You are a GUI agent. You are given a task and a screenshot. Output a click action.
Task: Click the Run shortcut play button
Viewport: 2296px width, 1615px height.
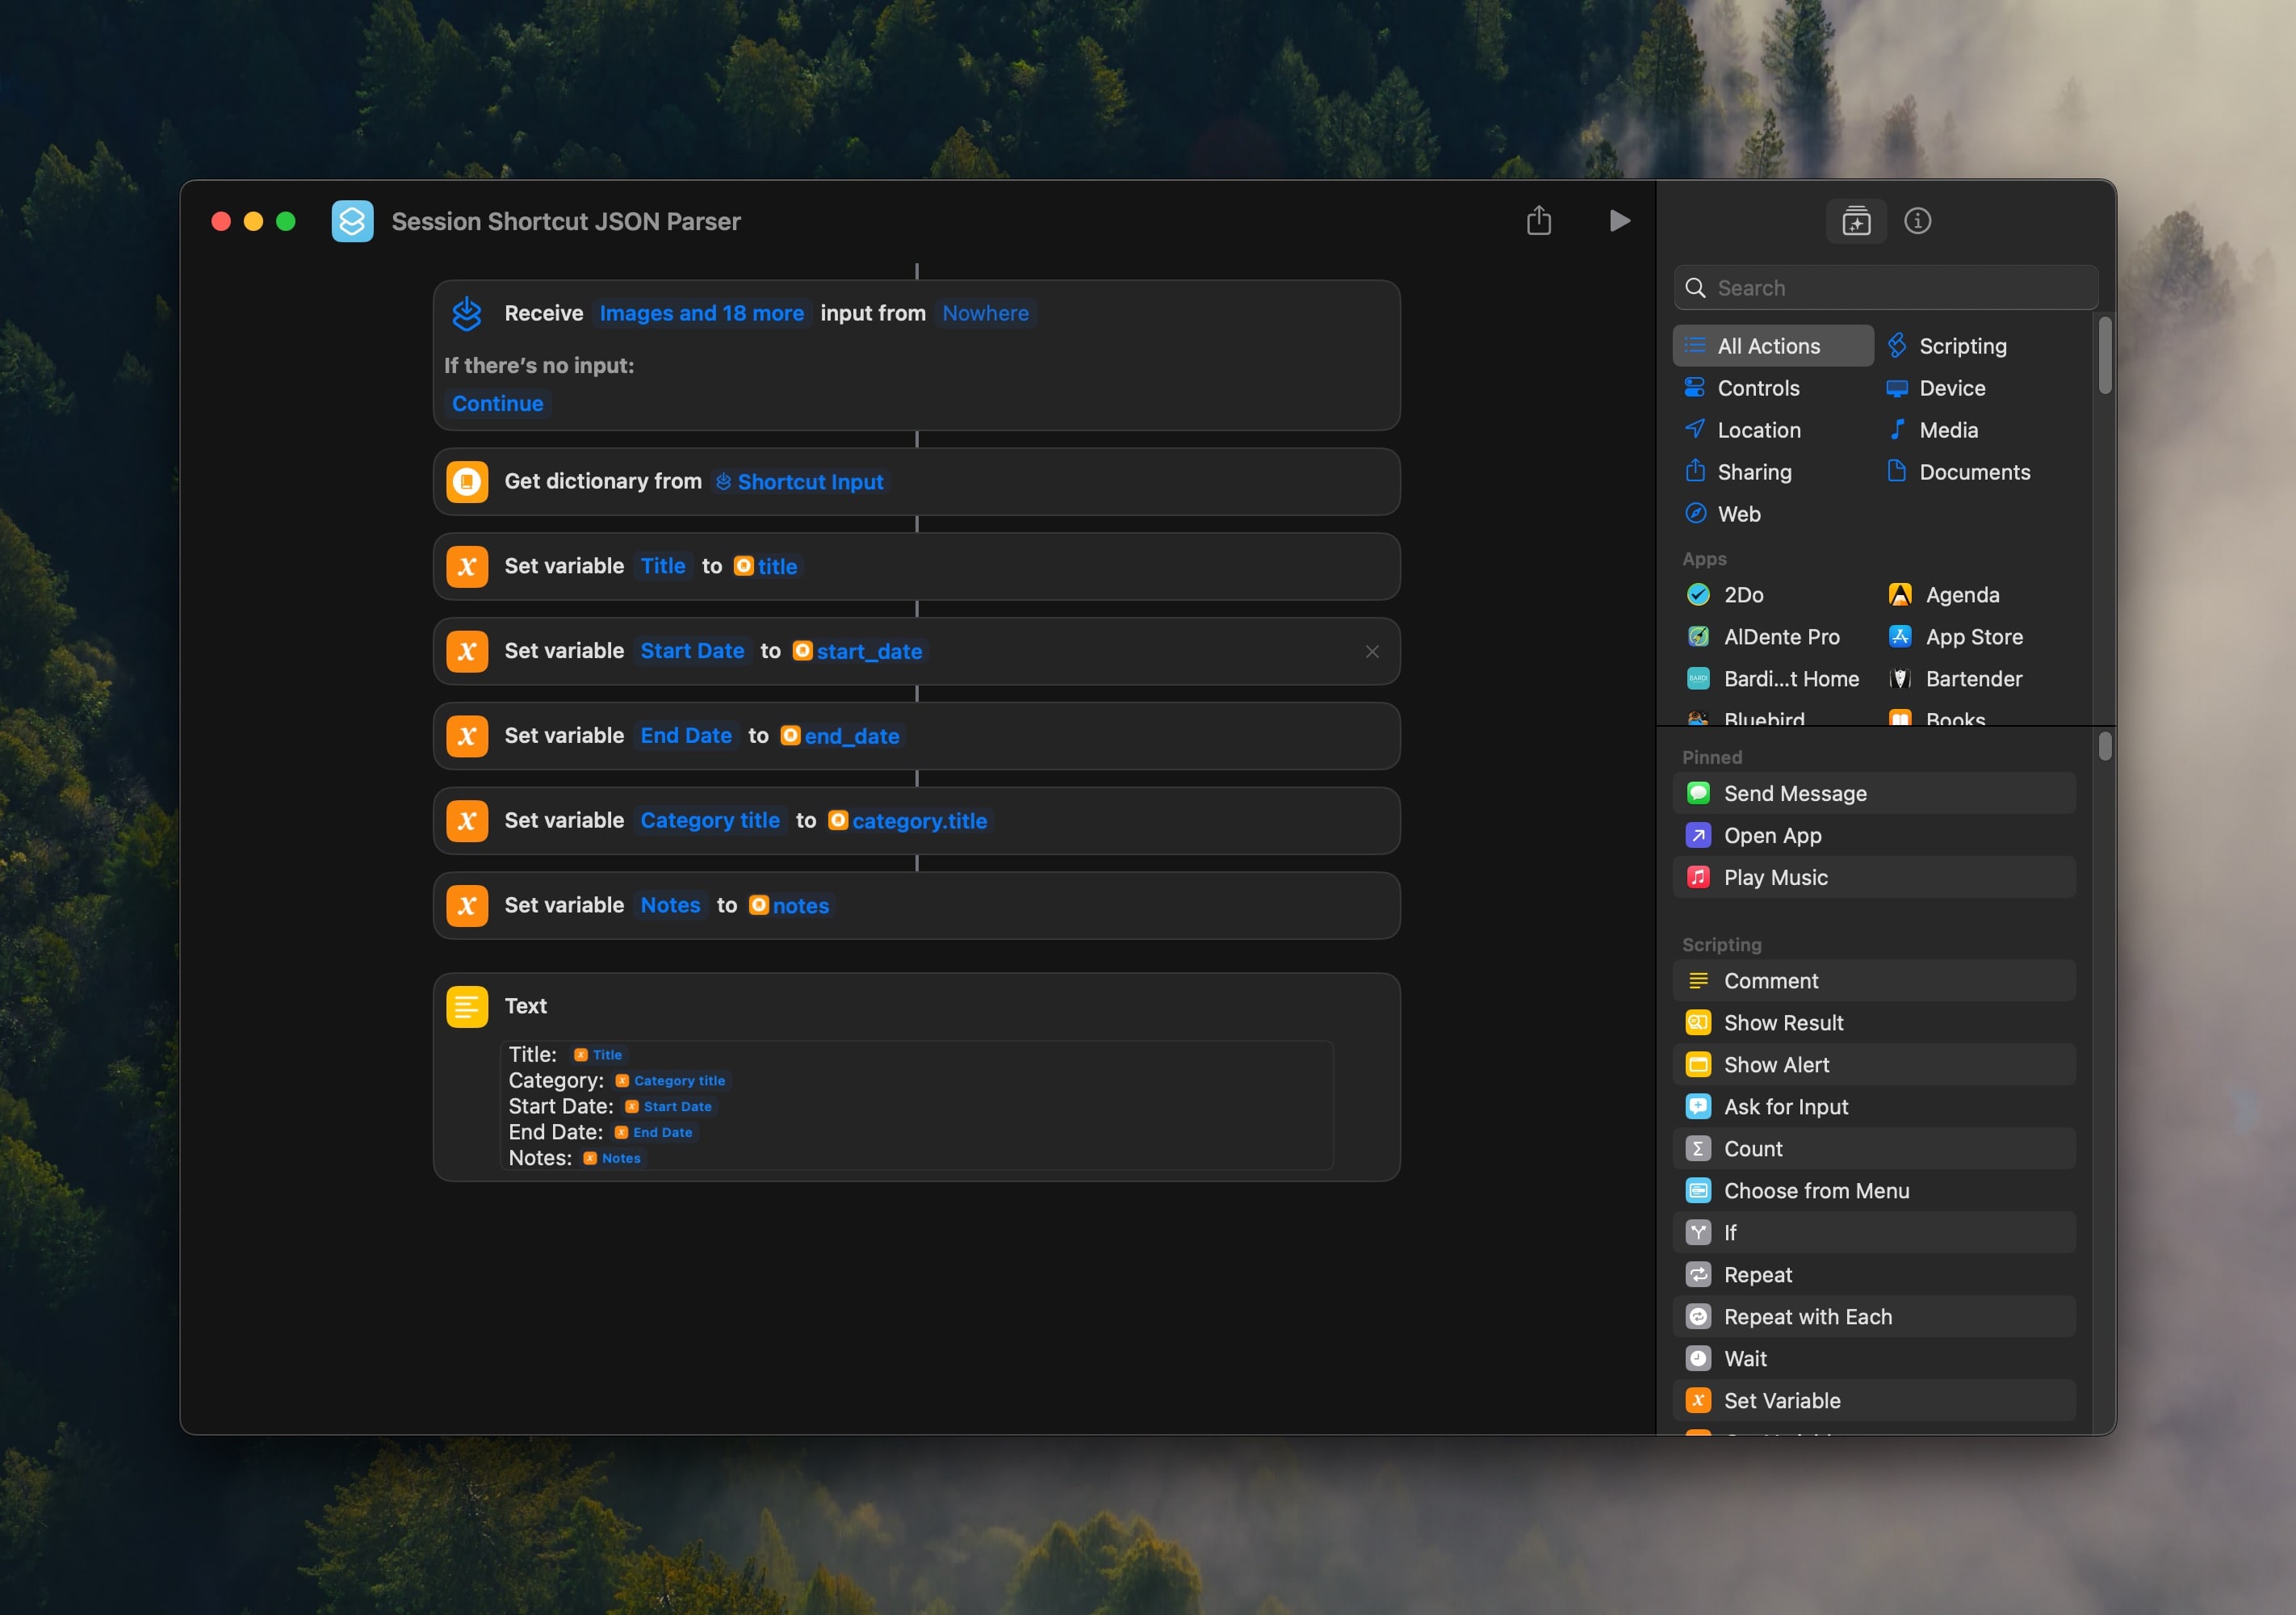pos(1619,220)
